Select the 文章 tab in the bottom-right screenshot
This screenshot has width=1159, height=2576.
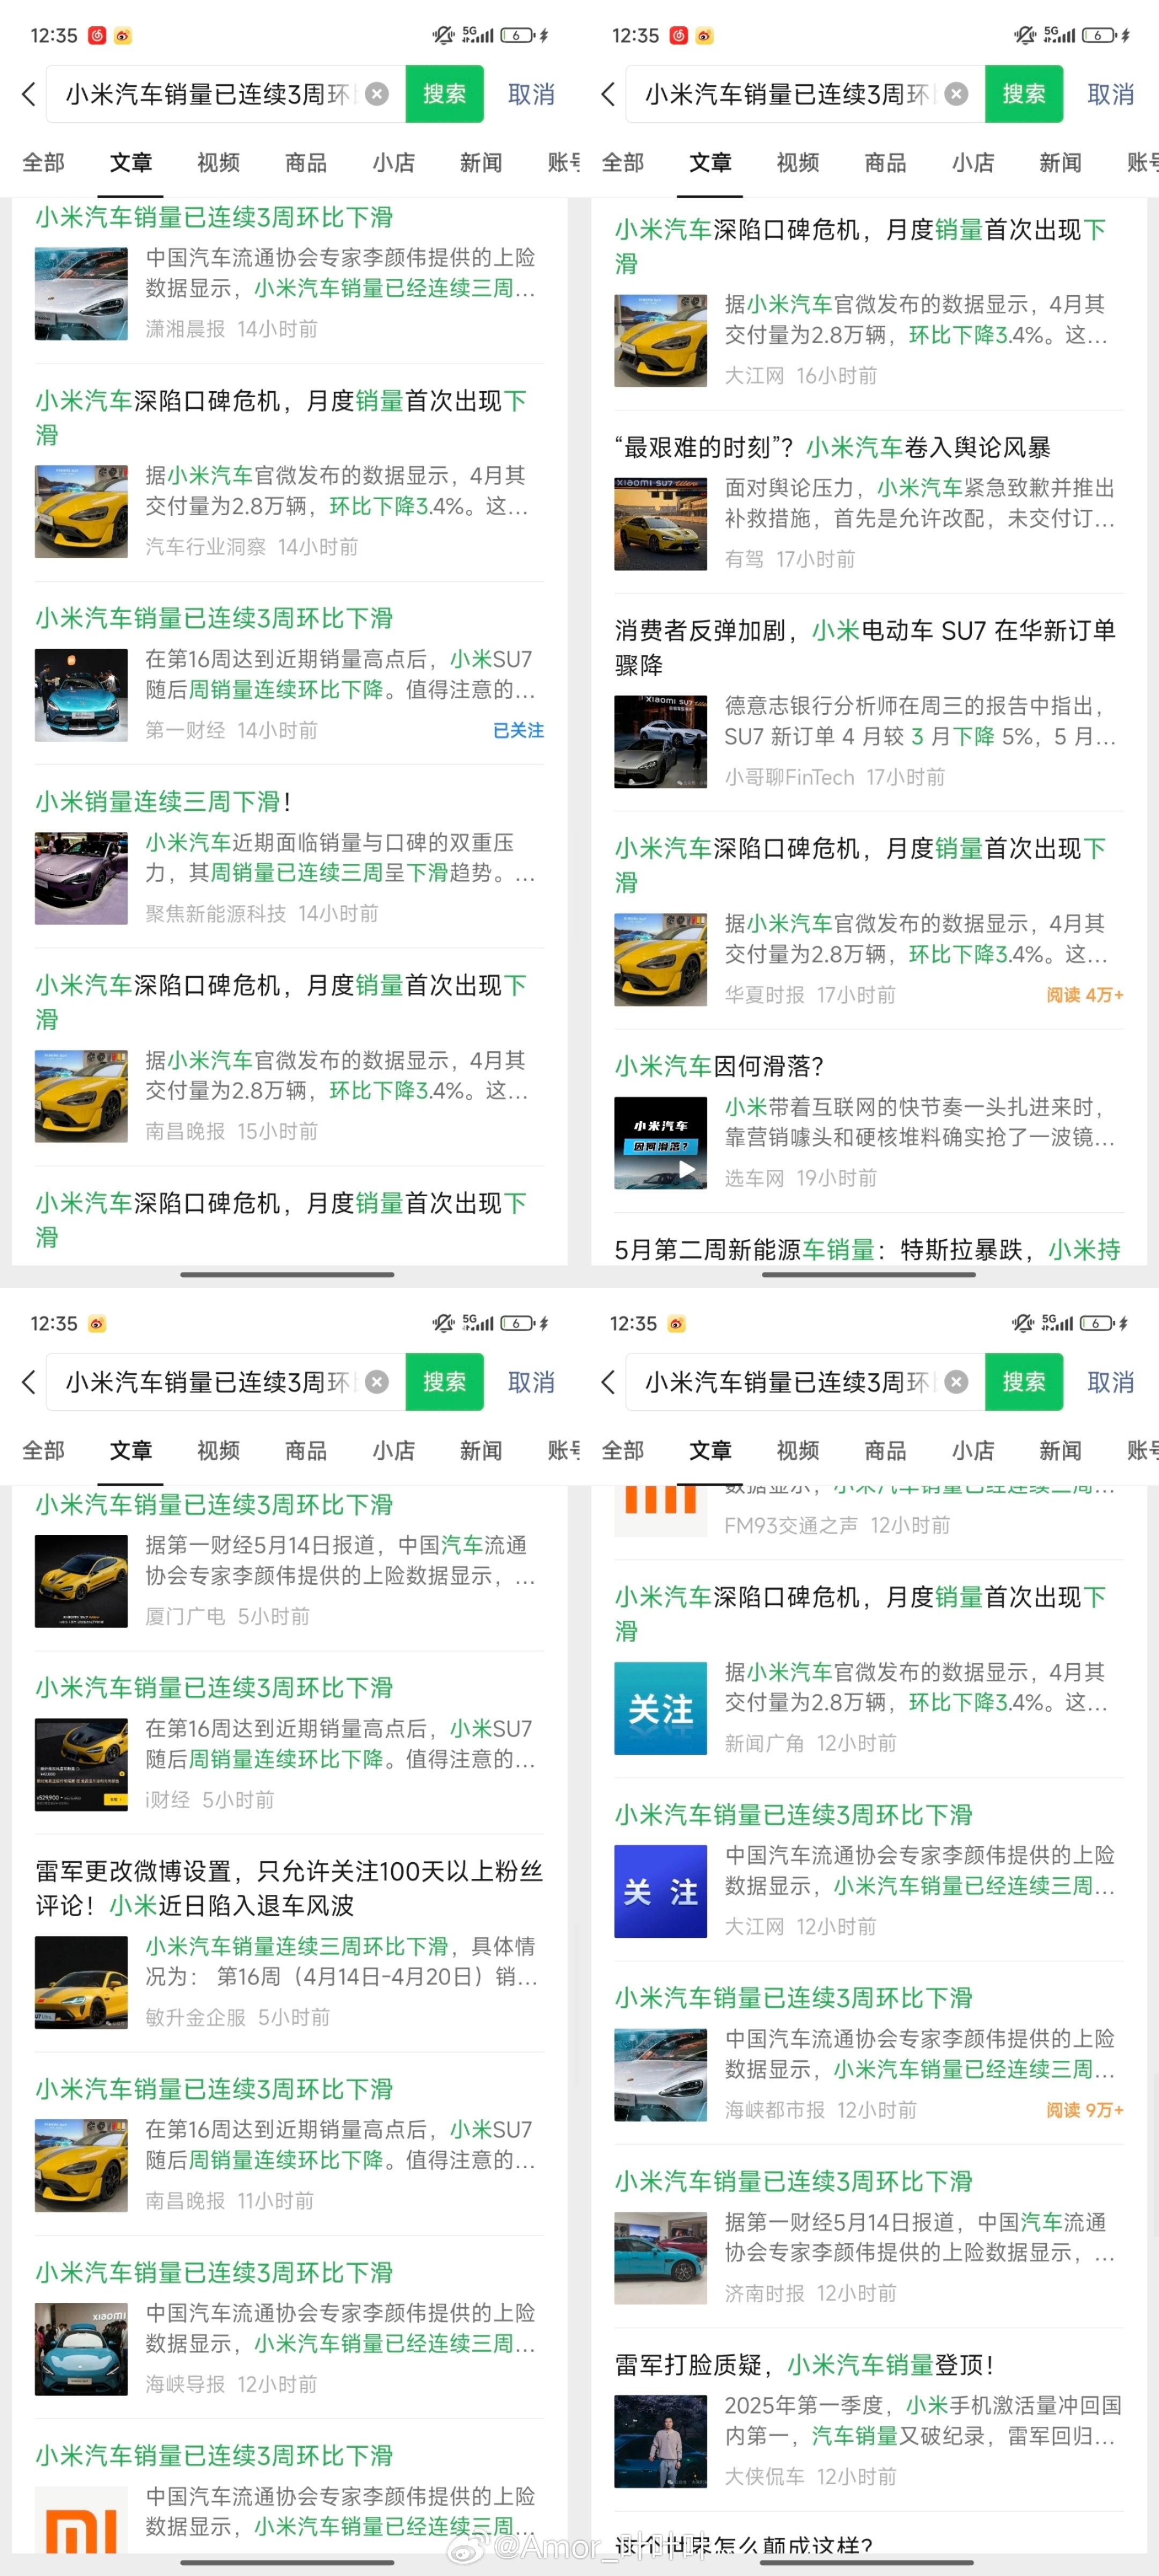(710, 1450)
